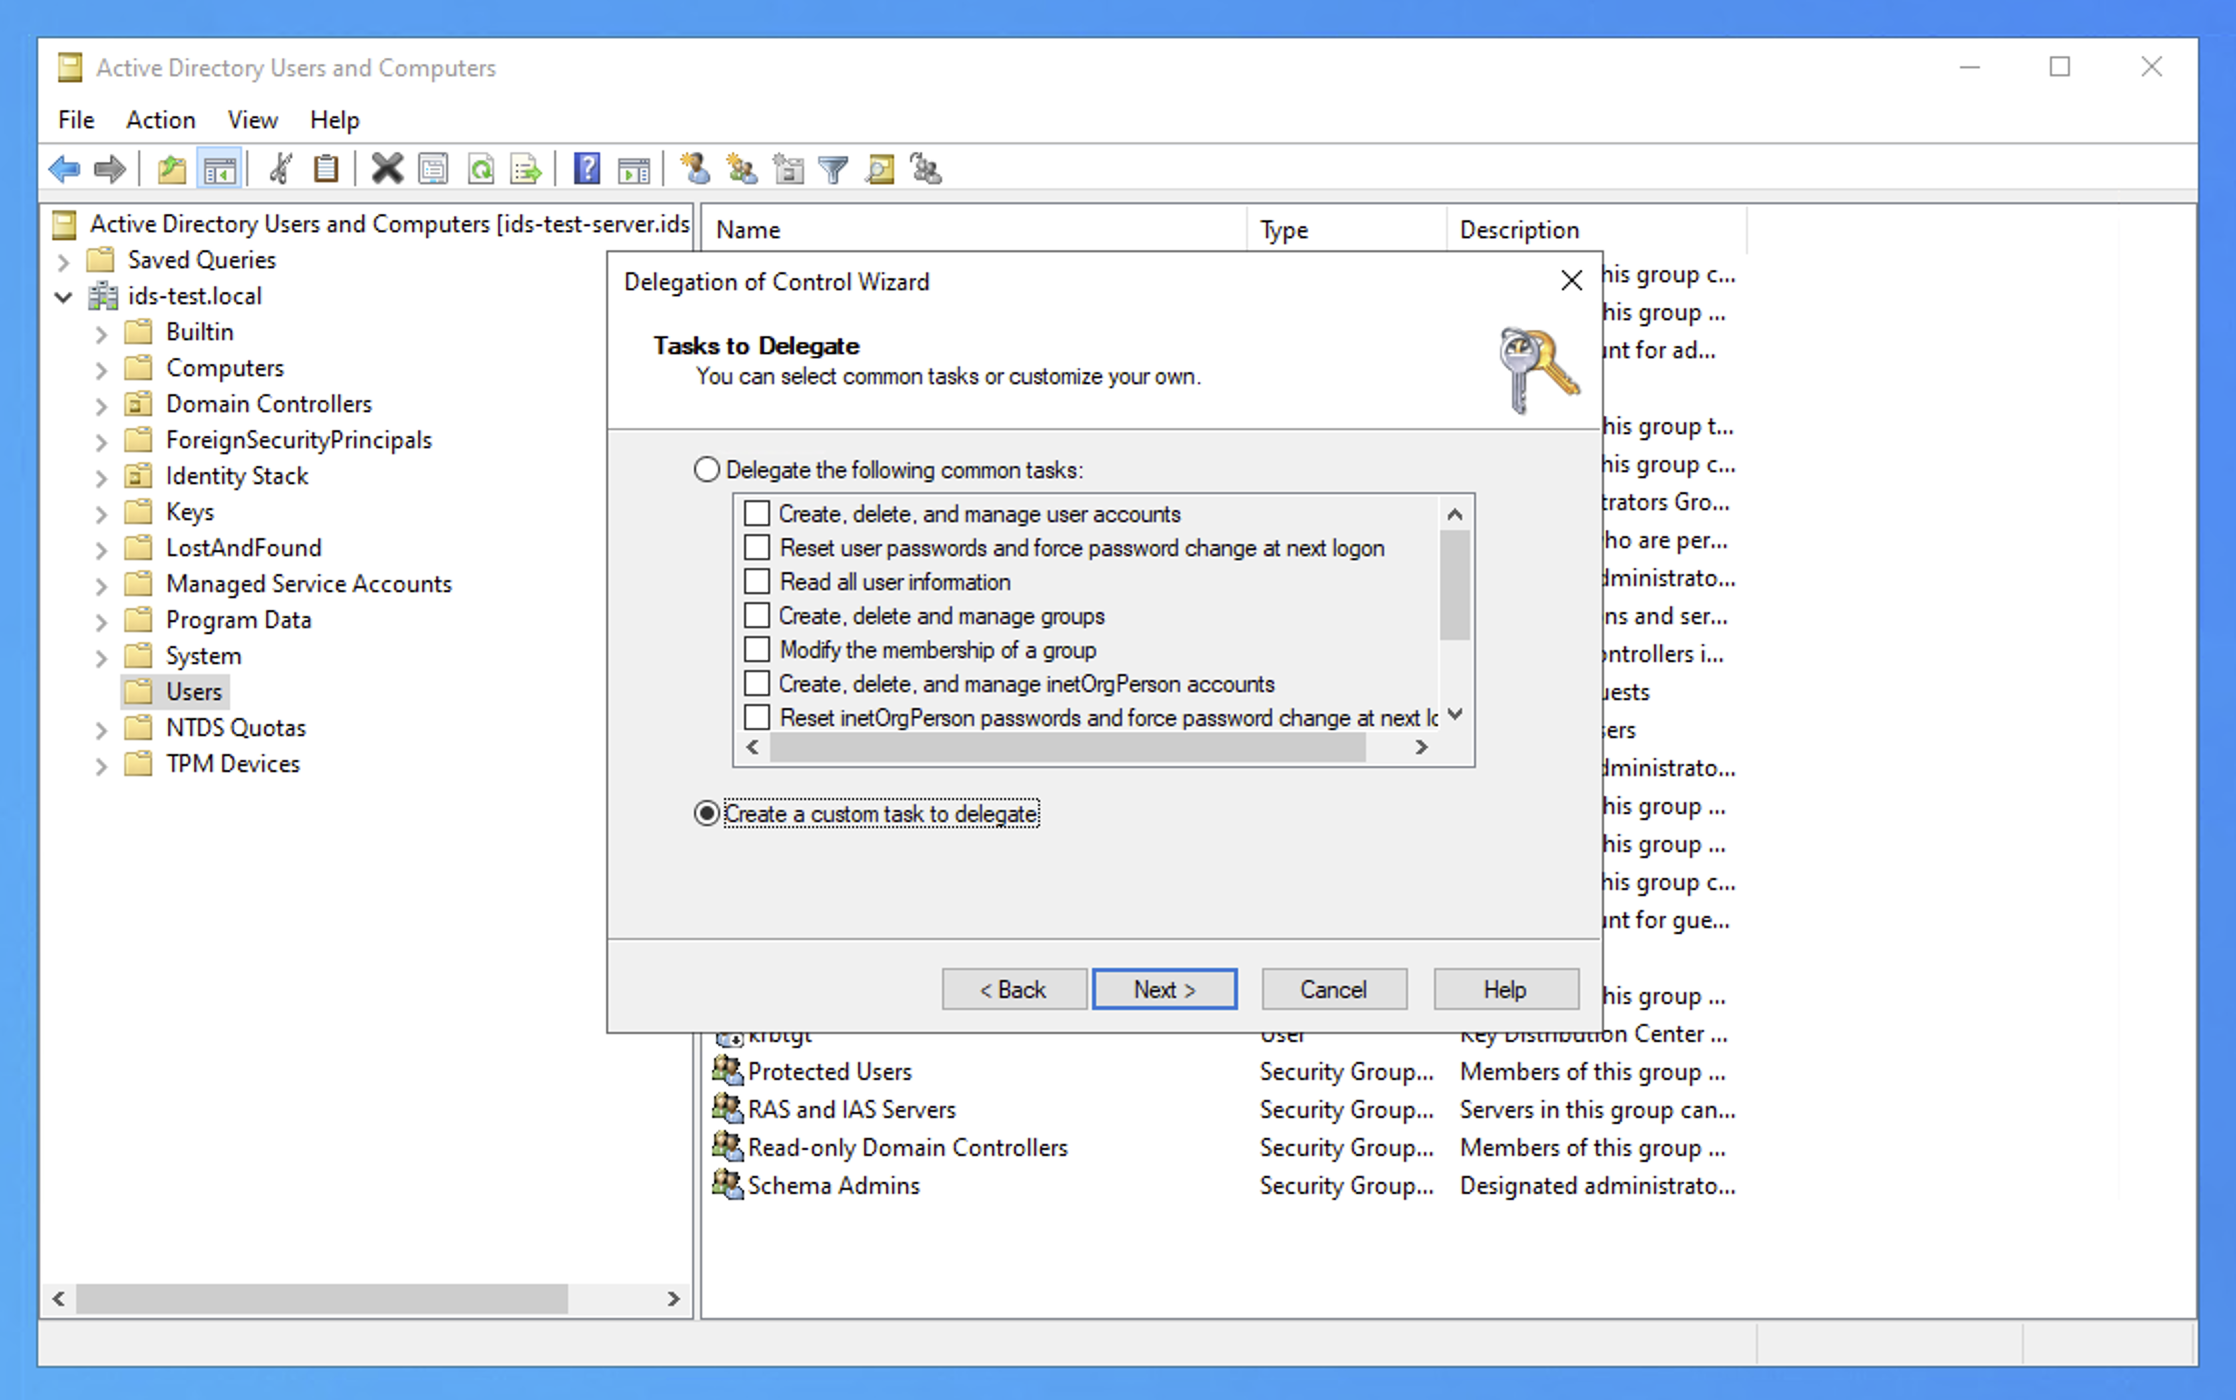2236x1400 pixels.
Task: Expand the Domain Controllers node
Action: [x=101, y=406]
